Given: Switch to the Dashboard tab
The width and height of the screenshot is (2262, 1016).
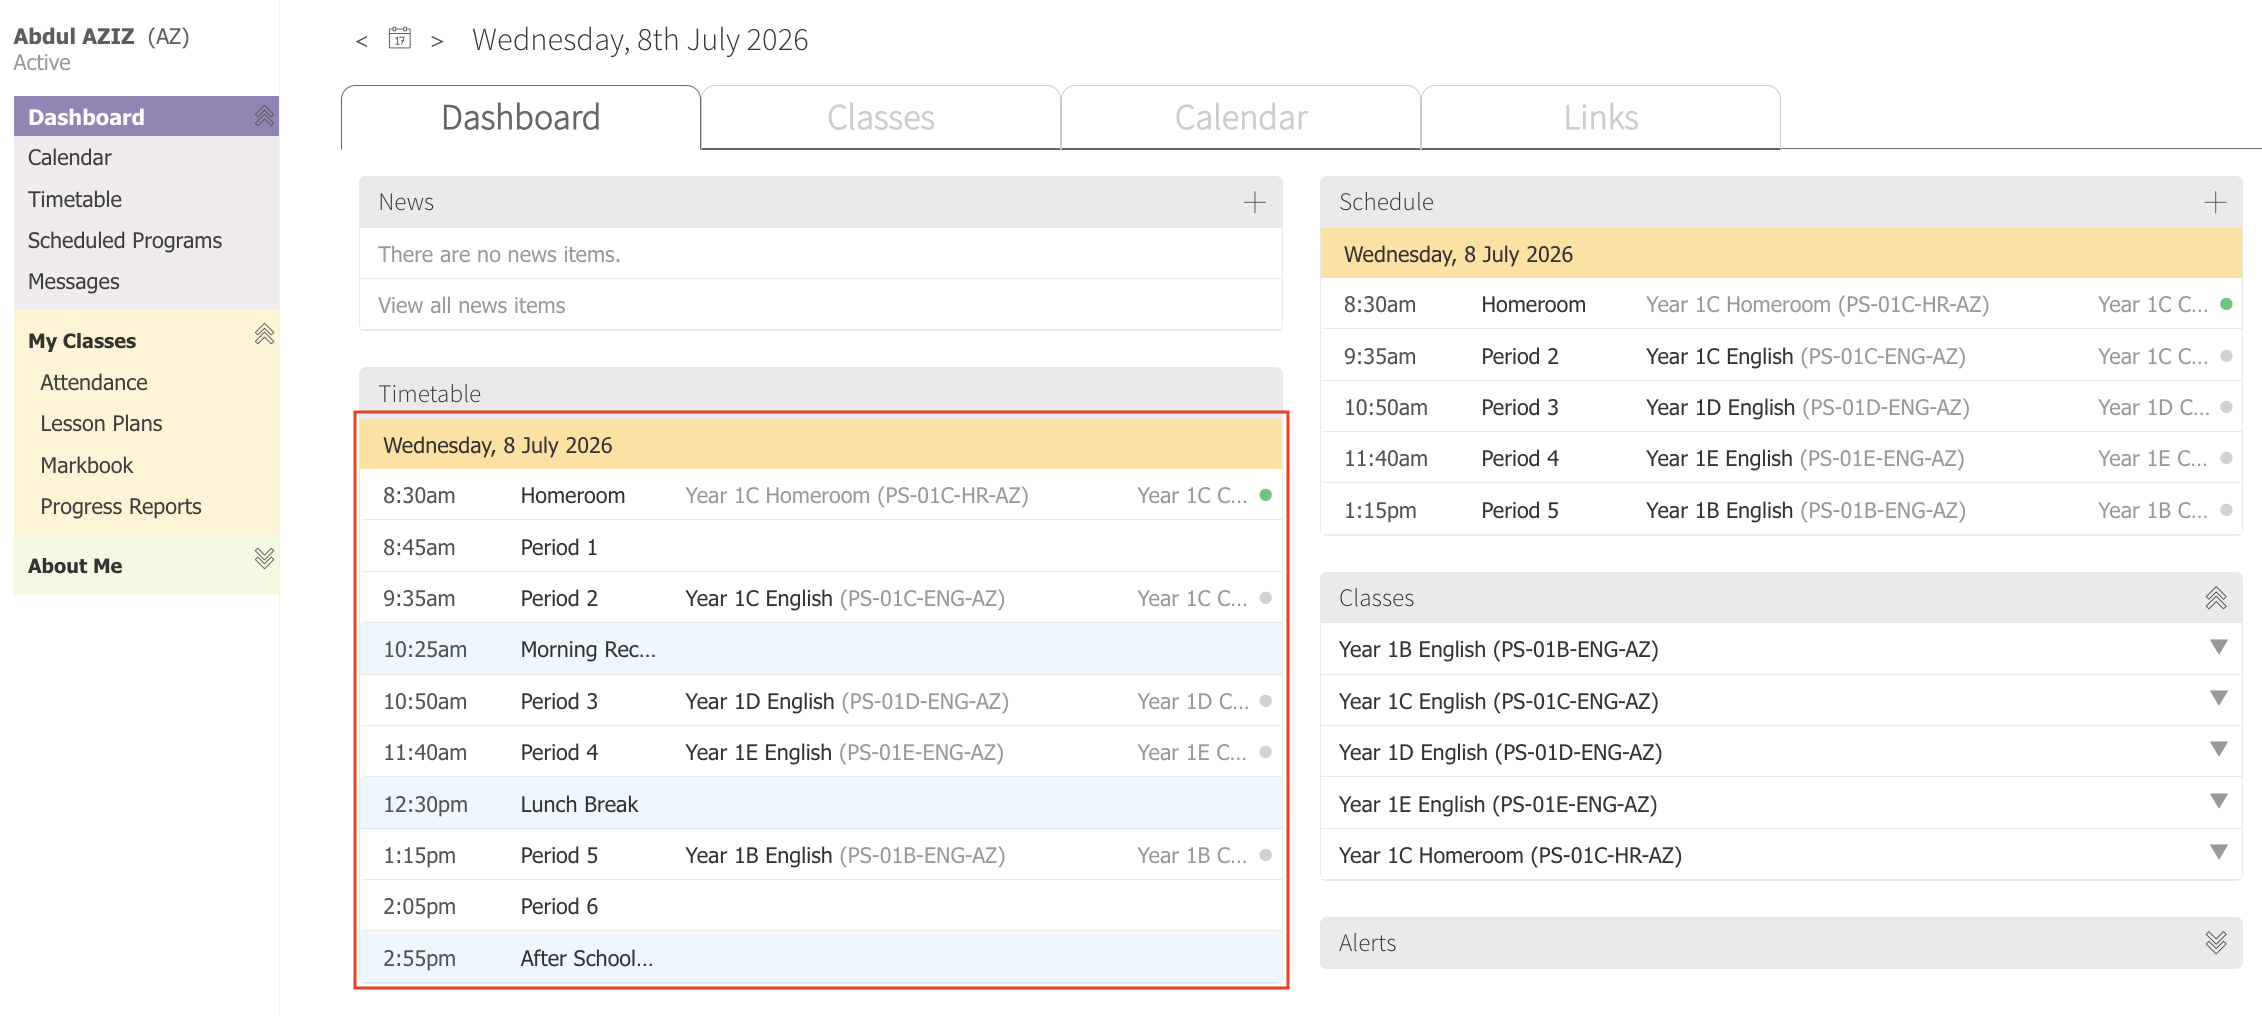Looking at the screenshot, I should 521,118.
